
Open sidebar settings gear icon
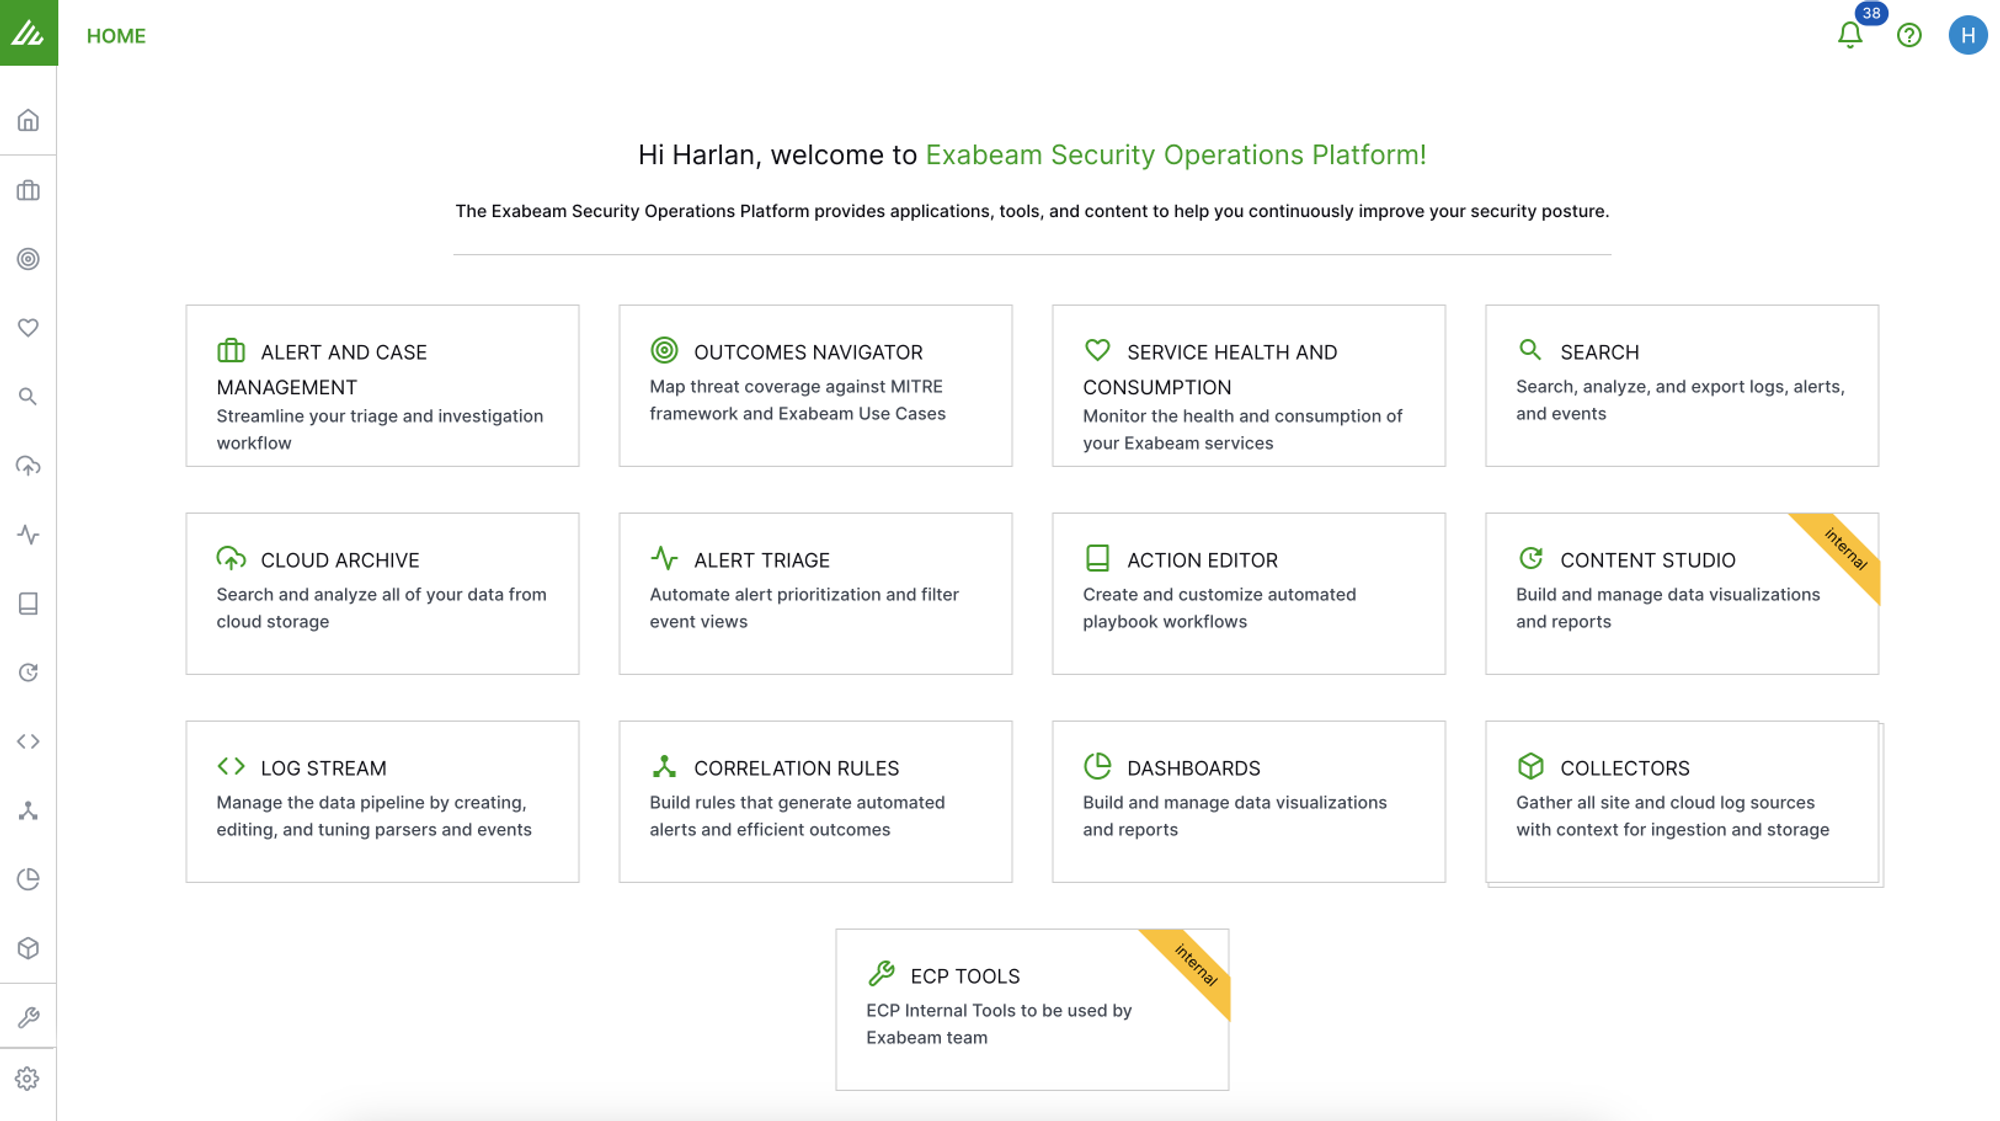coord(28,1079)
